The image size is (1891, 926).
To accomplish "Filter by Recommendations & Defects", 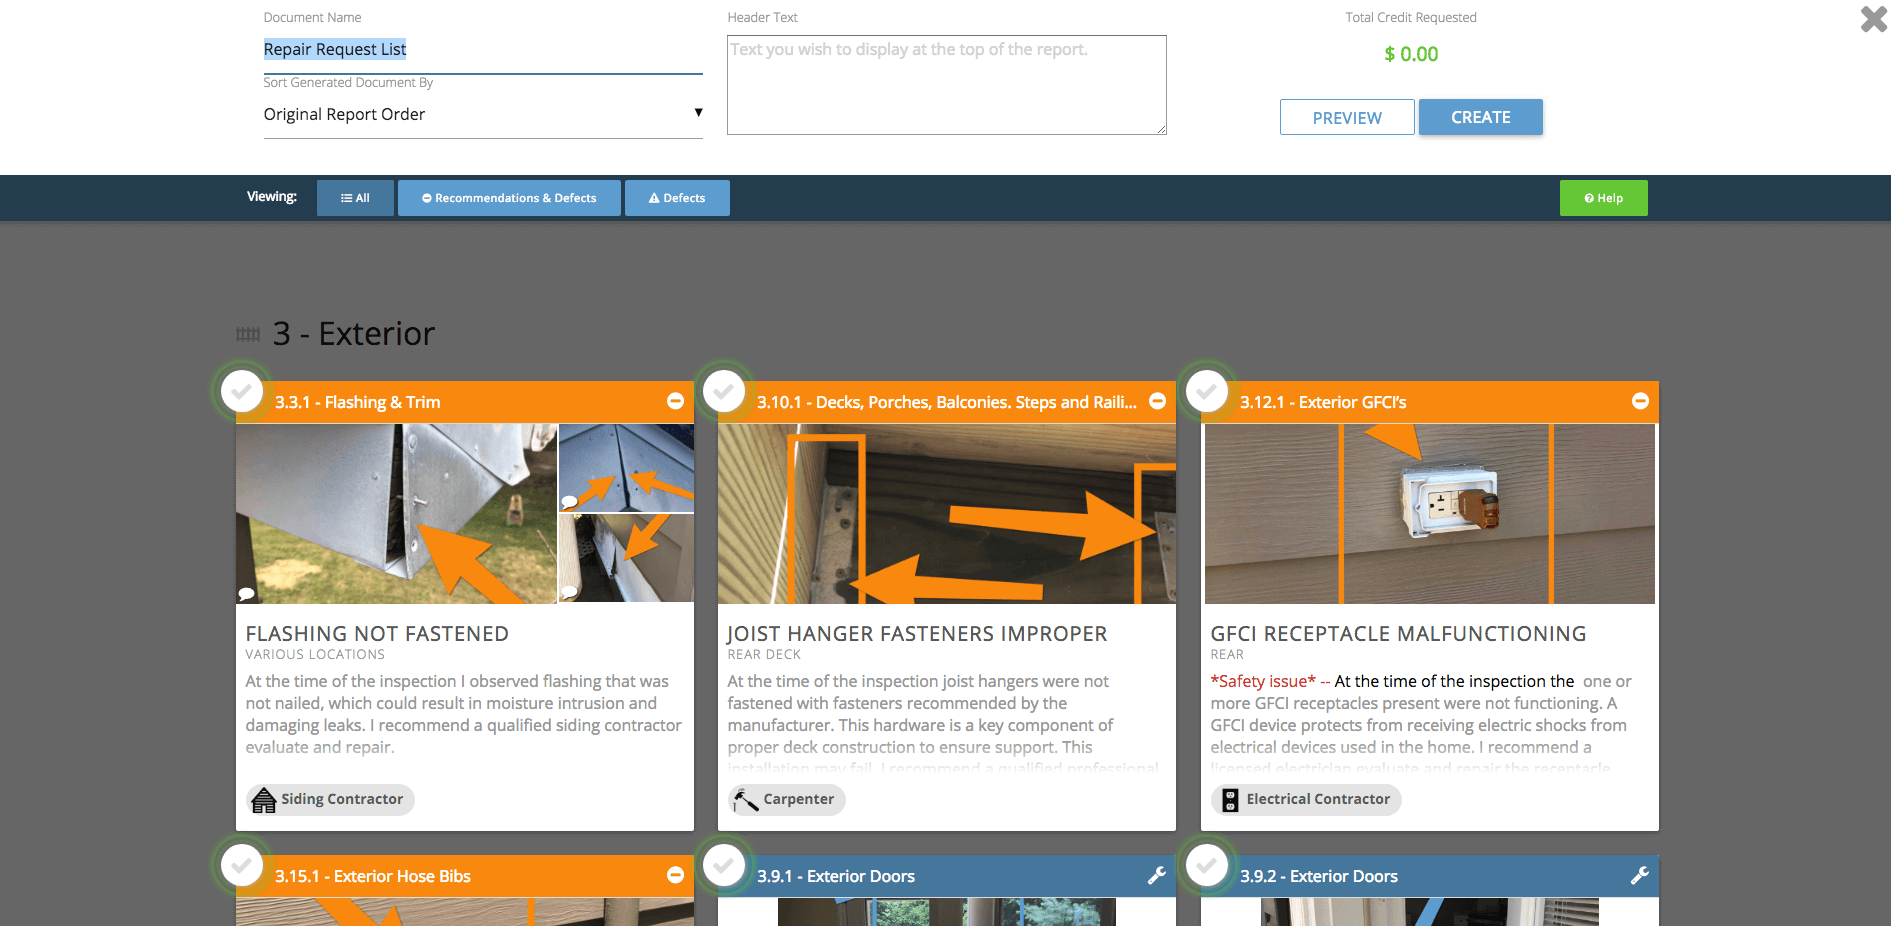I will (509, 198).
